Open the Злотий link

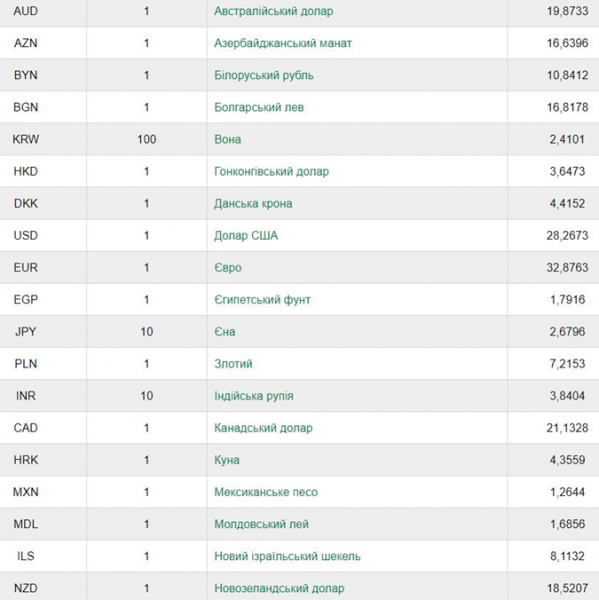(233, 364)
